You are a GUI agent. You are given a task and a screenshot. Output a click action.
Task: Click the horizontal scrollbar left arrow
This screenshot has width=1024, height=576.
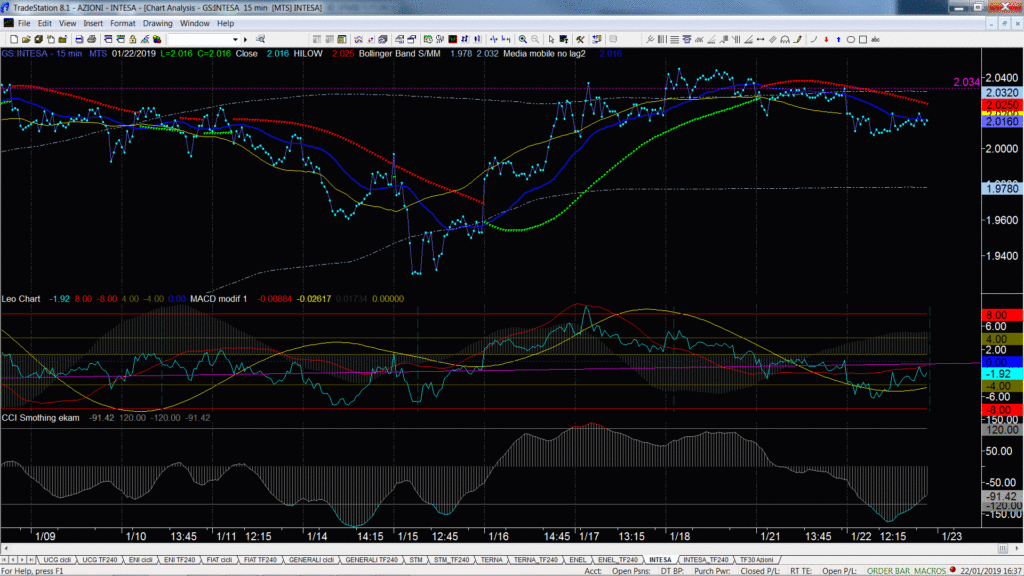(x=5, y=549)
